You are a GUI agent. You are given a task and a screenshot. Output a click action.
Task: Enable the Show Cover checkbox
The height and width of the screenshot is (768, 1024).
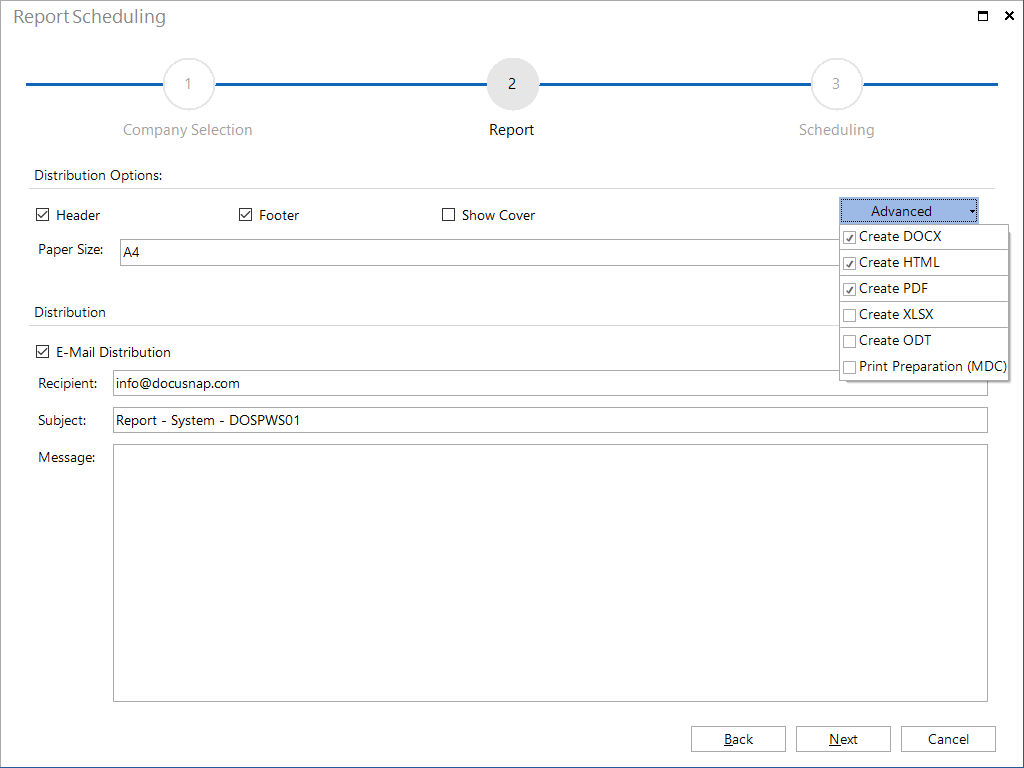tap(448, 215)
